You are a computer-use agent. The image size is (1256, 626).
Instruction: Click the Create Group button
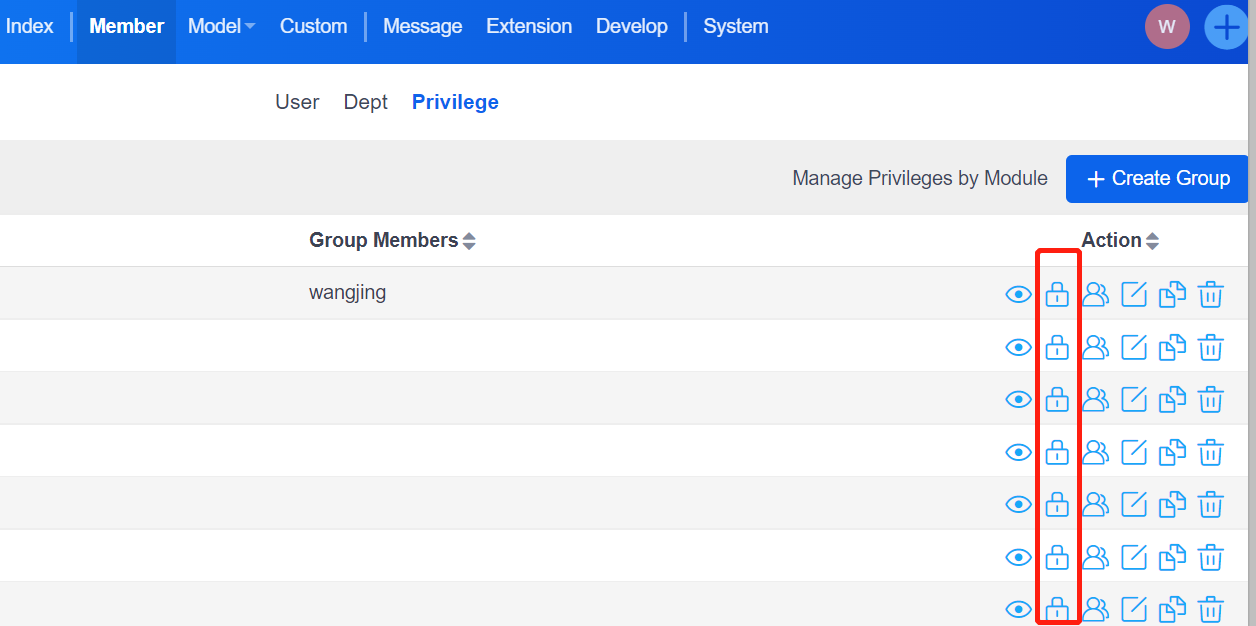1157,178
